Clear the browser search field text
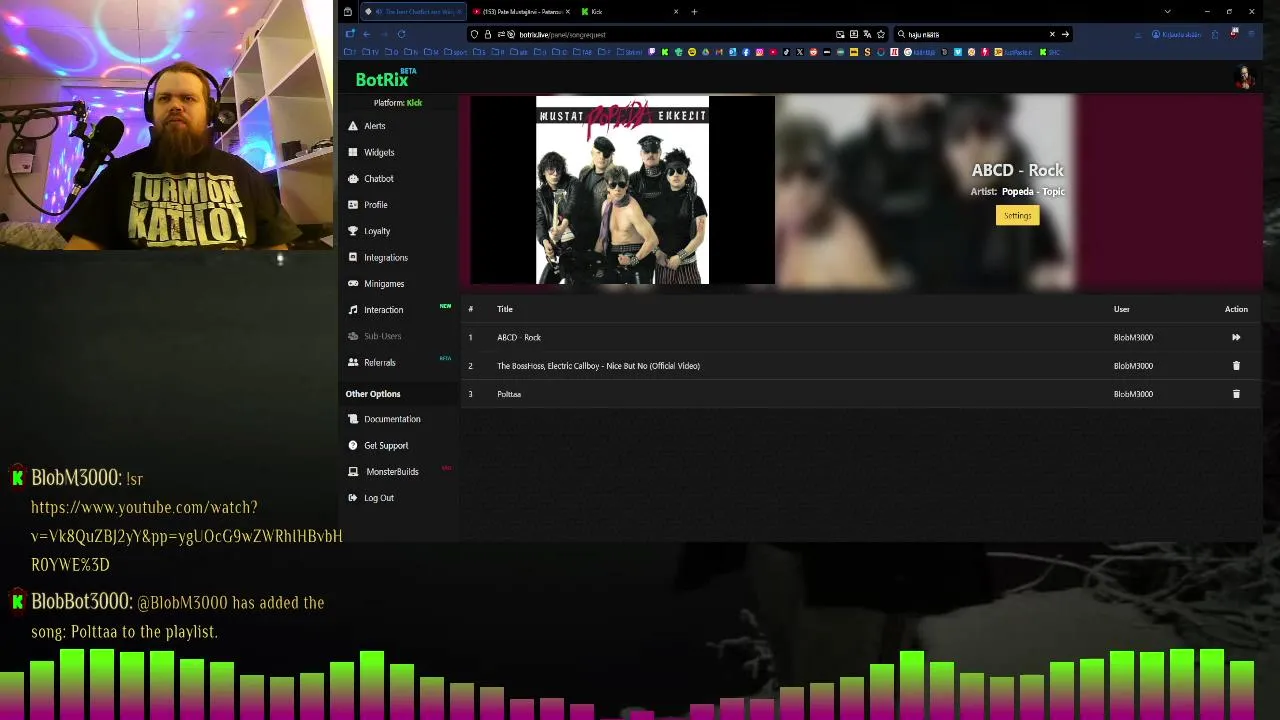Viewport: 1280px width, 720px height. pyautogui.click(x=1052, y=34)
